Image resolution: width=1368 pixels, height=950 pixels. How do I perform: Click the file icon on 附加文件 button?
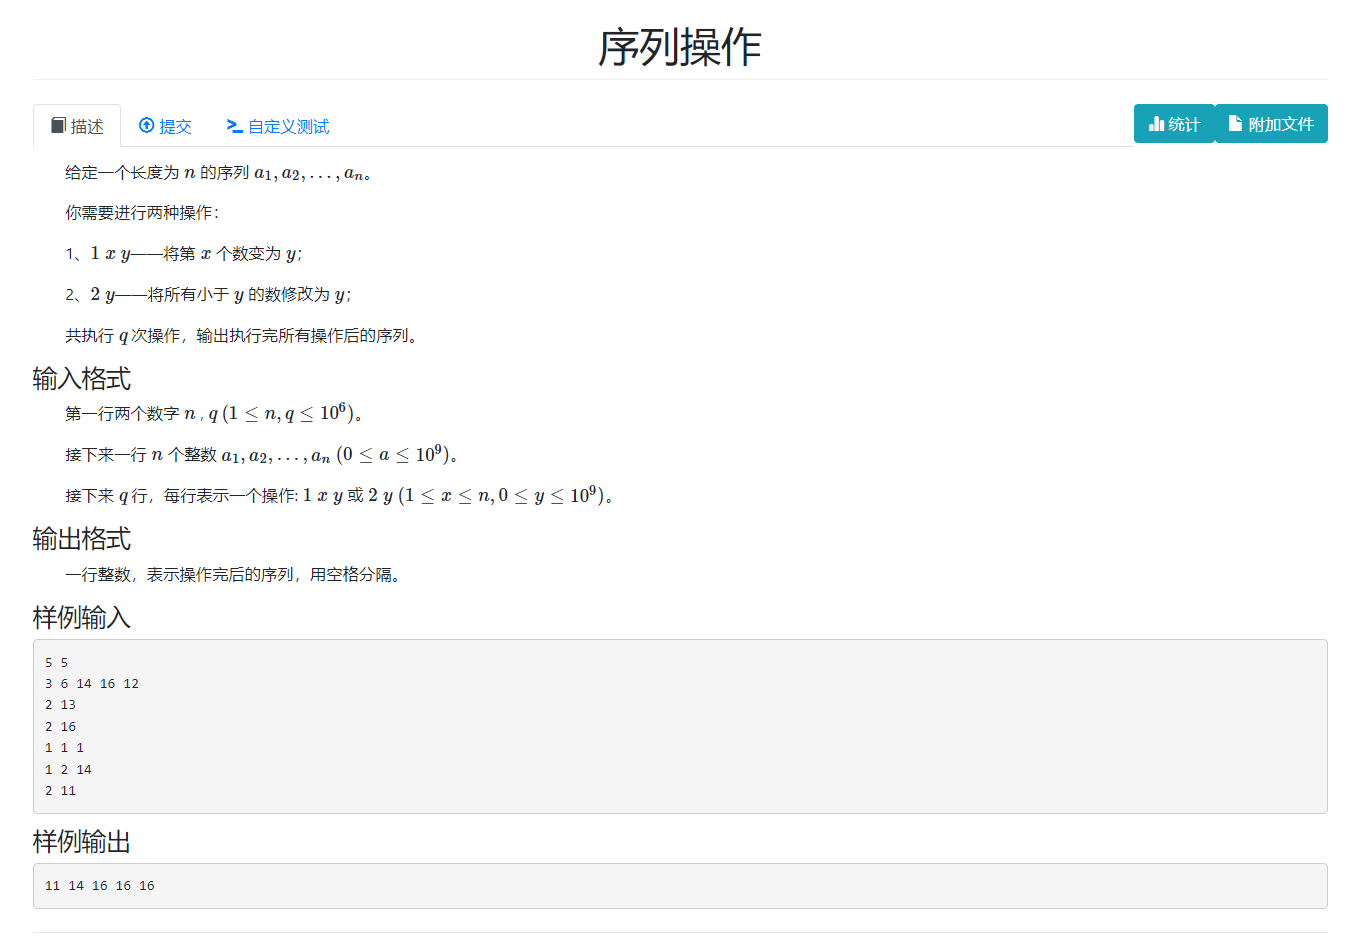1234,123
